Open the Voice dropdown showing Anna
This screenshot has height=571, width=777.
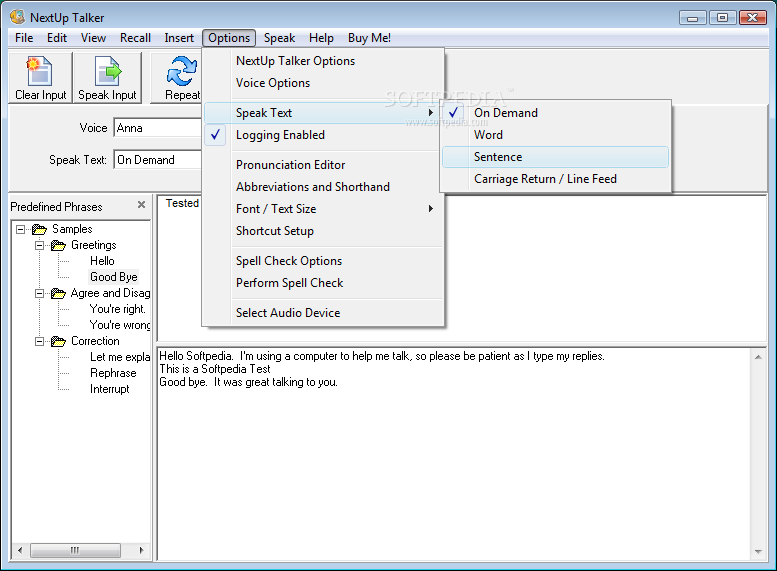coord(158,128)
